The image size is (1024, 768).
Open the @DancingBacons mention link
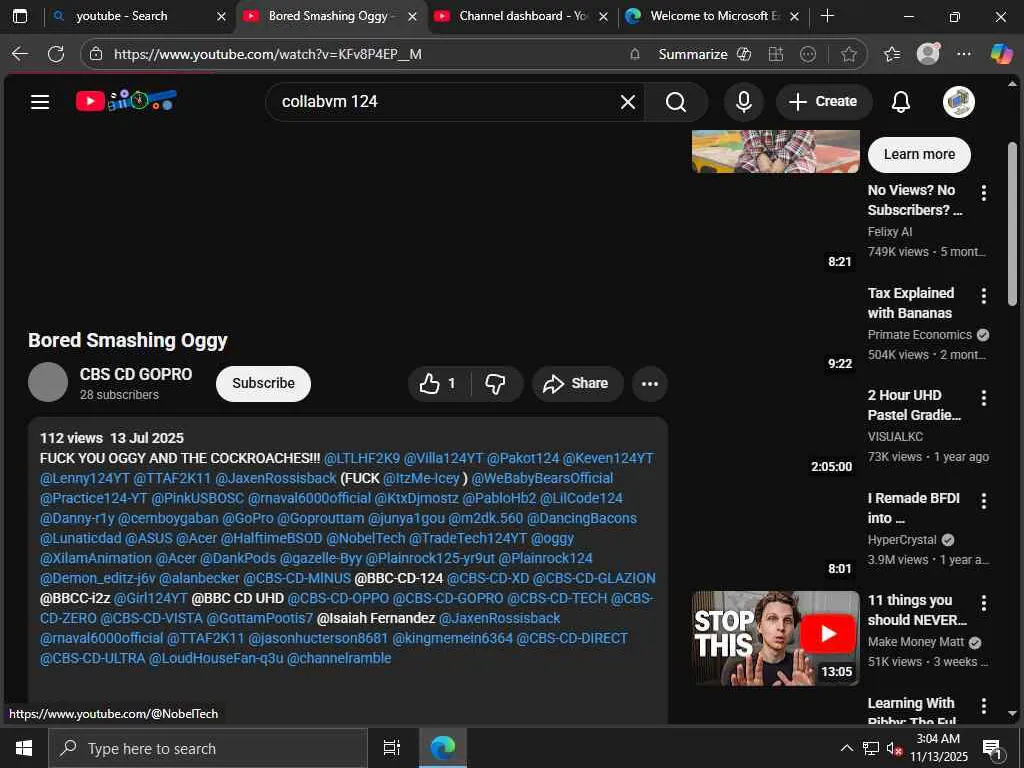point(582,519)
